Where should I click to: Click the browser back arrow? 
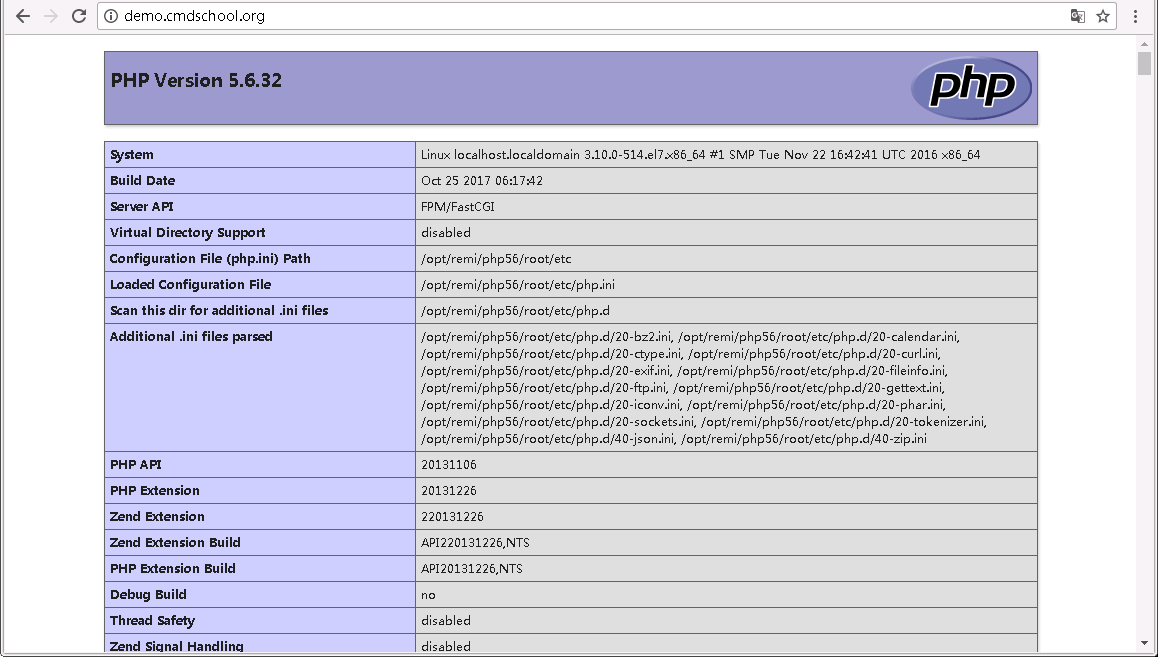point(22,16)
